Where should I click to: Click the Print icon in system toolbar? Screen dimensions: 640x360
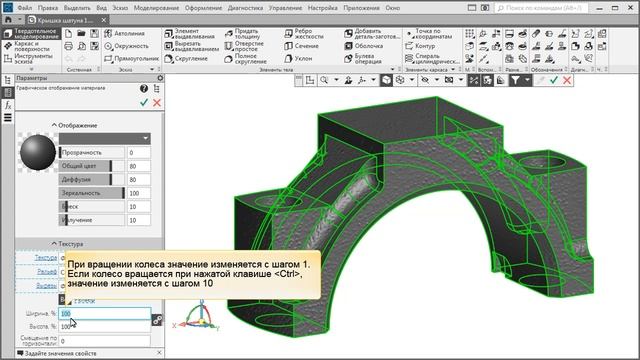point(69,46)
